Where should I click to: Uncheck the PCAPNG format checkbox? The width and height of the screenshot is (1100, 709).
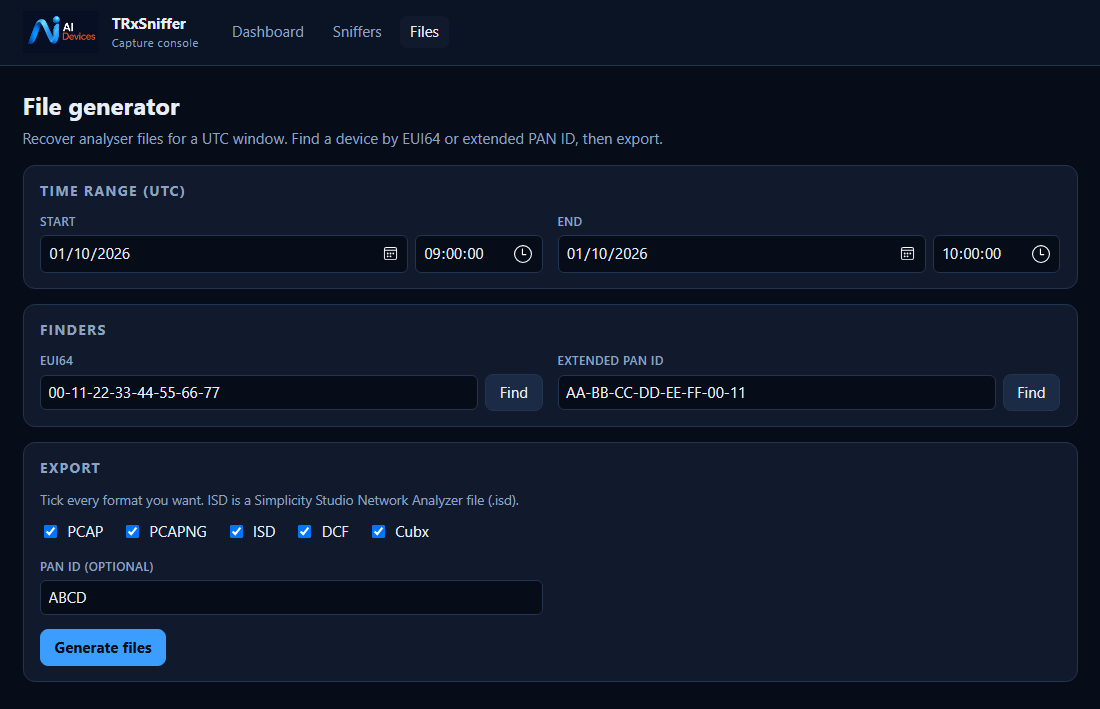[x=132, y=532]
